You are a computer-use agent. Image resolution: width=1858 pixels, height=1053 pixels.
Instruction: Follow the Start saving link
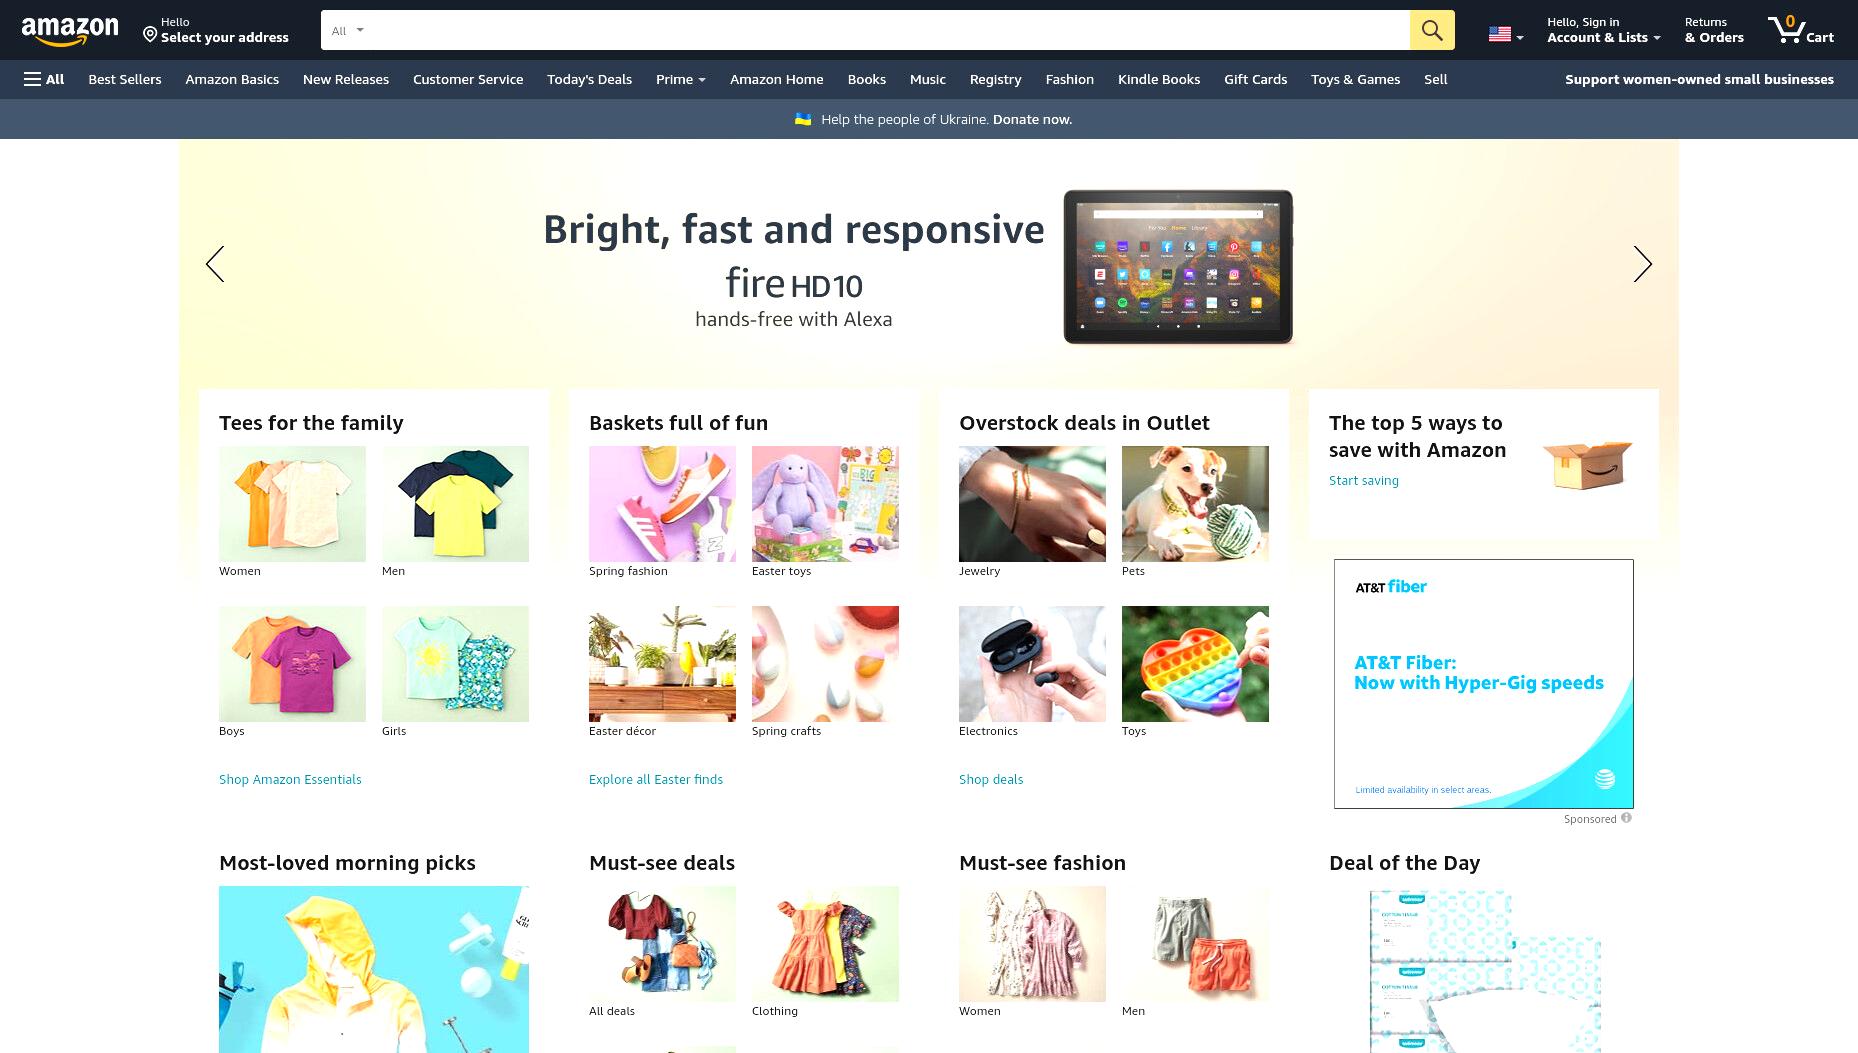(x=1363, y=480)
